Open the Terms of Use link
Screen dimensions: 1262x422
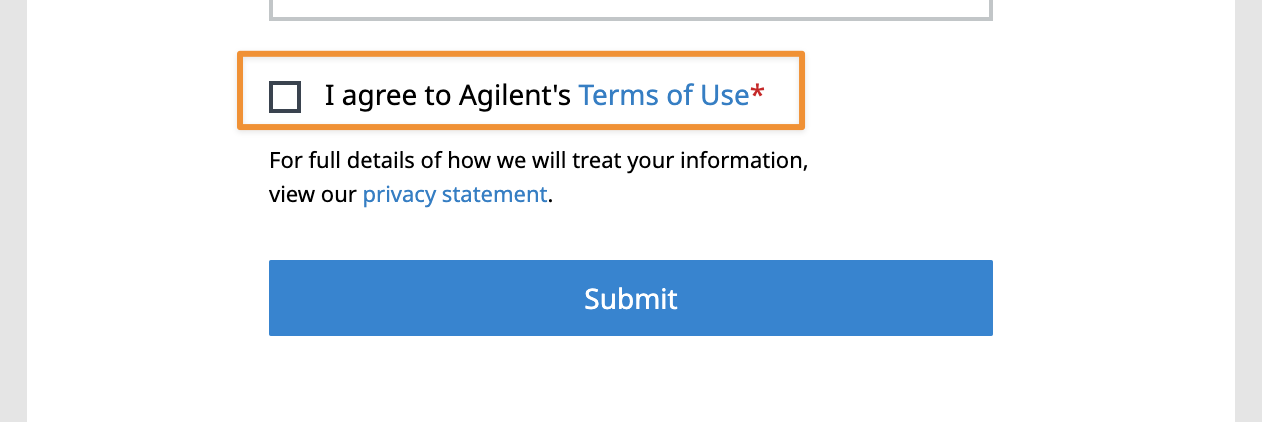[663, 96]
